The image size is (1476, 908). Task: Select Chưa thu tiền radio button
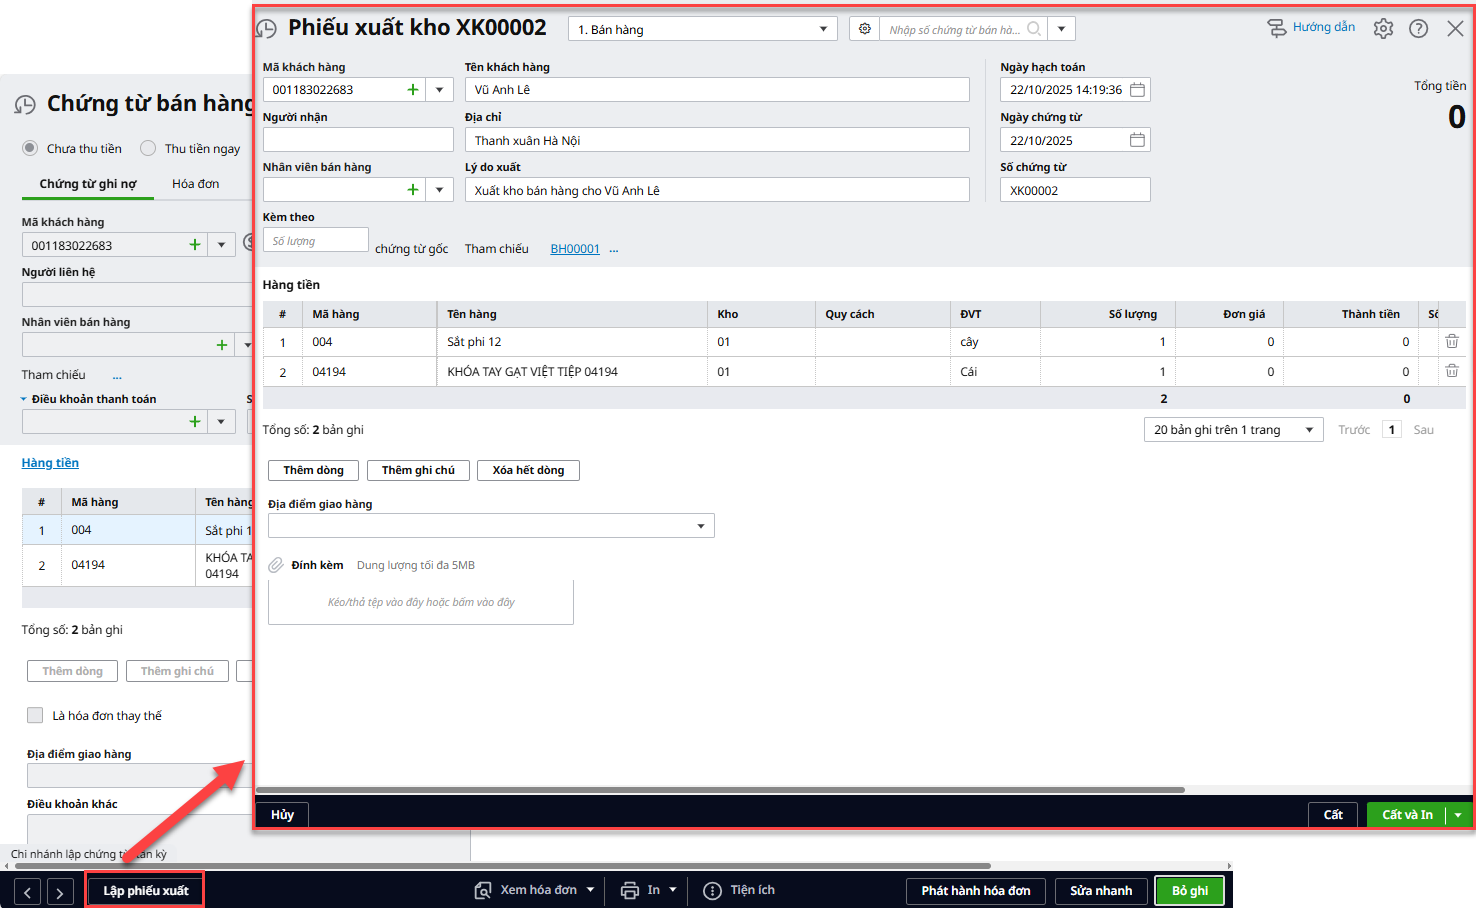(31, 148)
